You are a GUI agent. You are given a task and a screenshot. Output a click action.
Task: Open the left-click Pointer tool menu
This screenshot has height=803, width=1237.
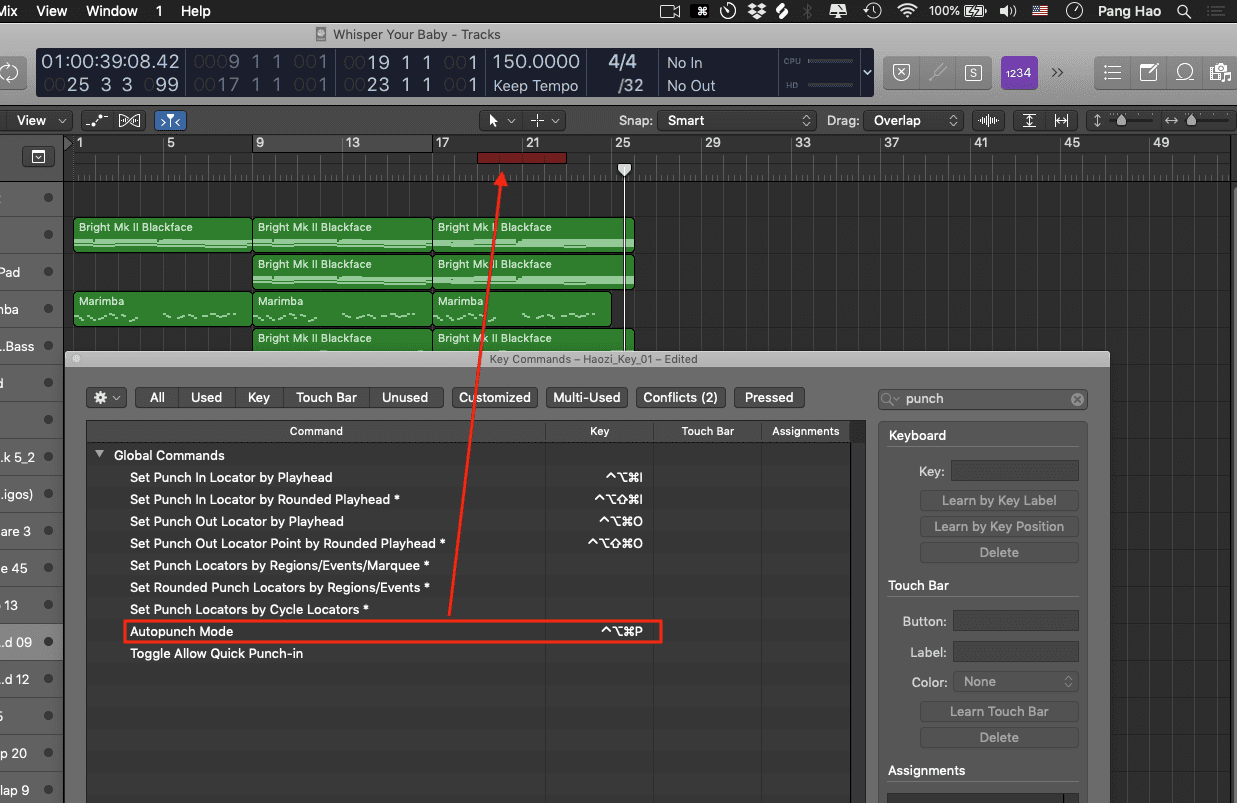pos(501,120)
